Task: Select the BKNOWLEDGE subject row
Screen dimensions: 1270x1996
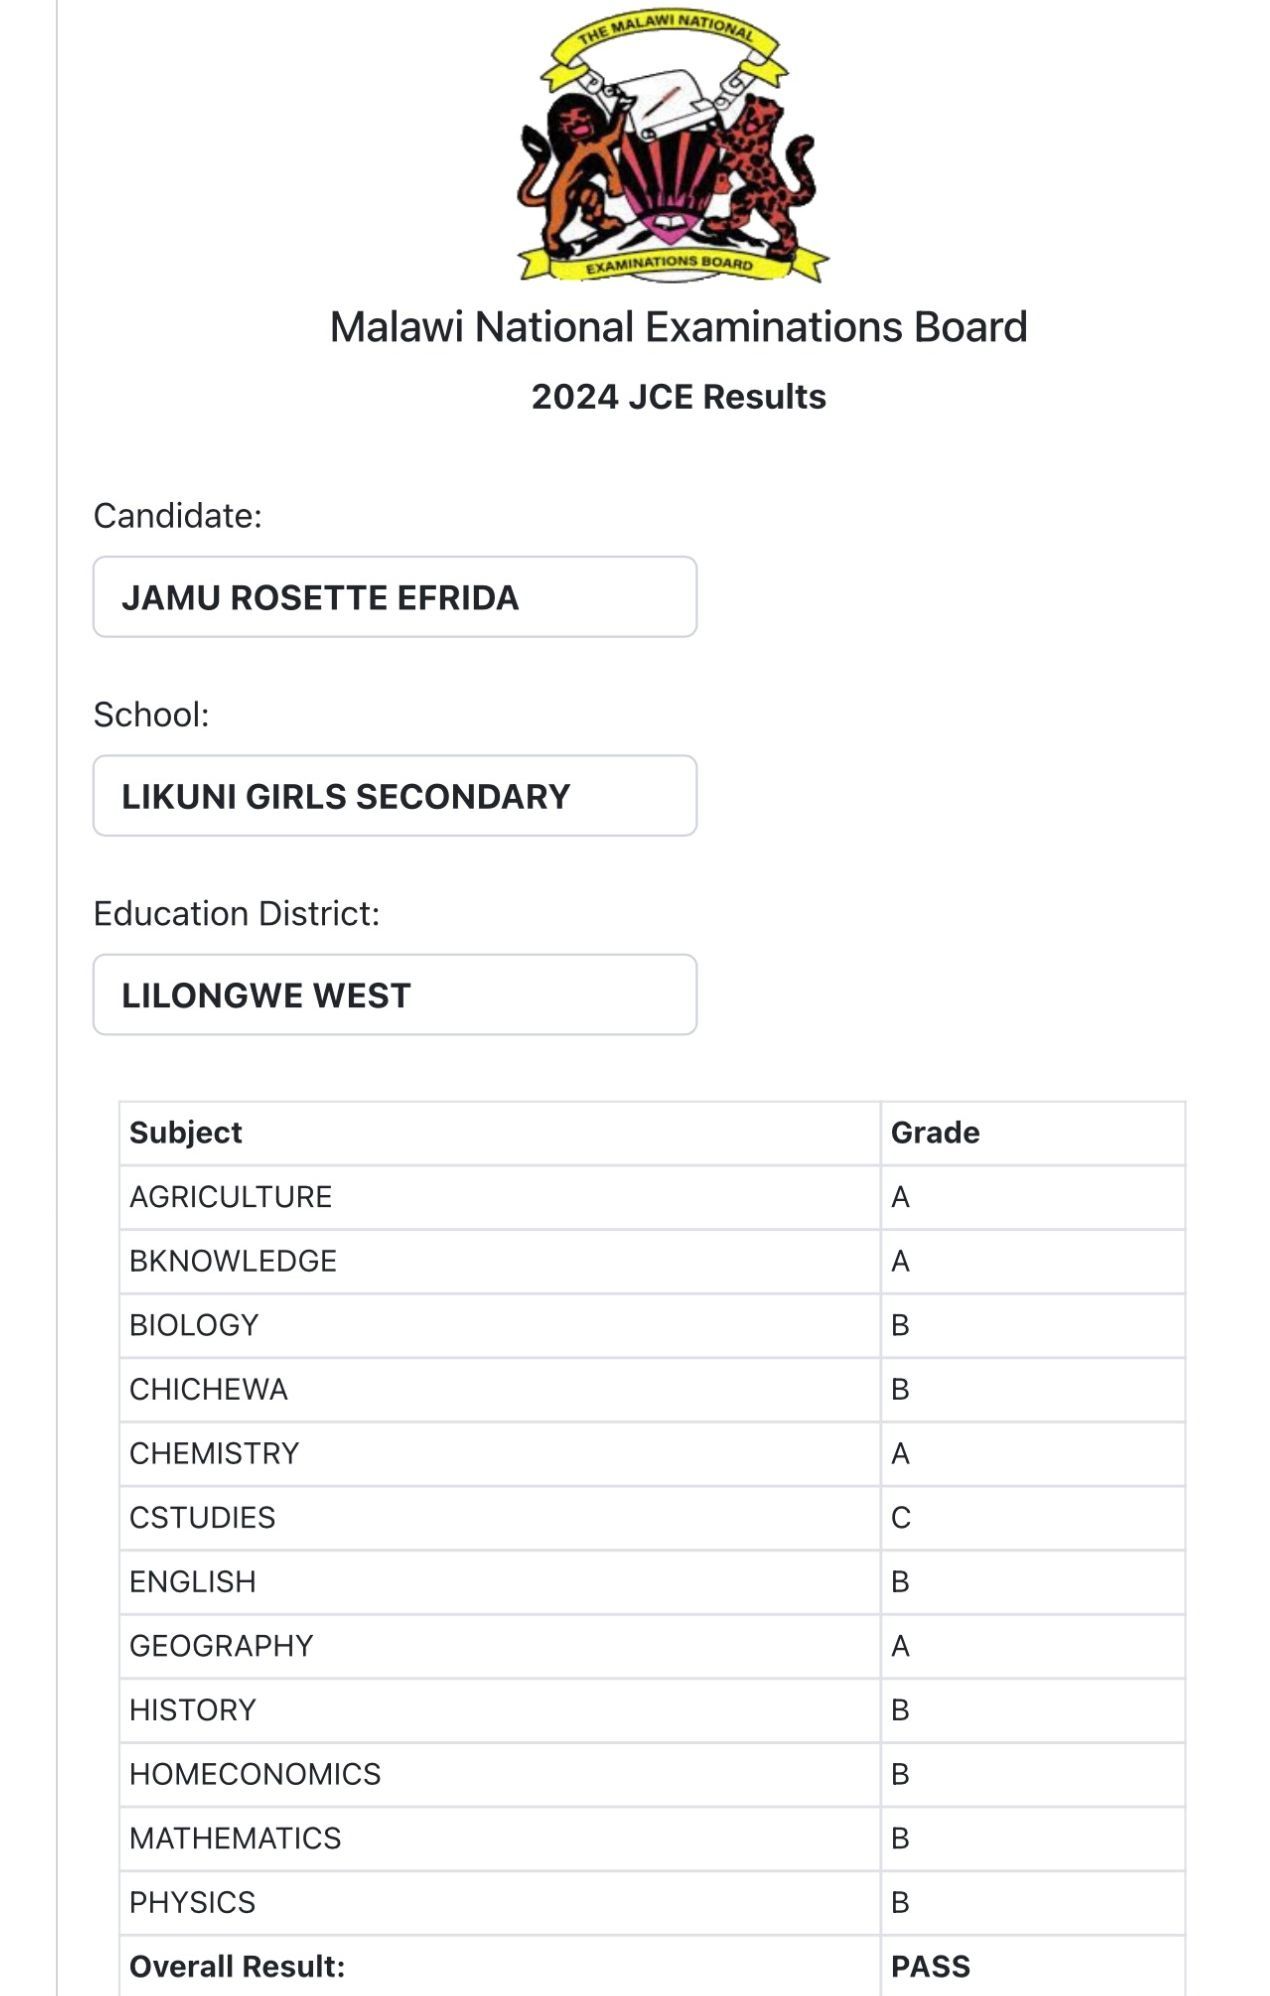Action: pyautogui.click(x=652, y=1261)
